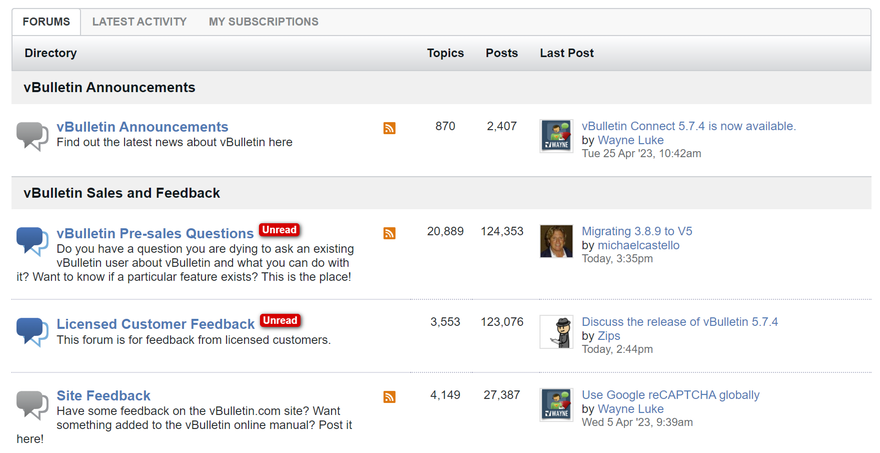Click the Unread badge on Licensed Customer Feedback

pyautogui.click(x=280, y=321)
